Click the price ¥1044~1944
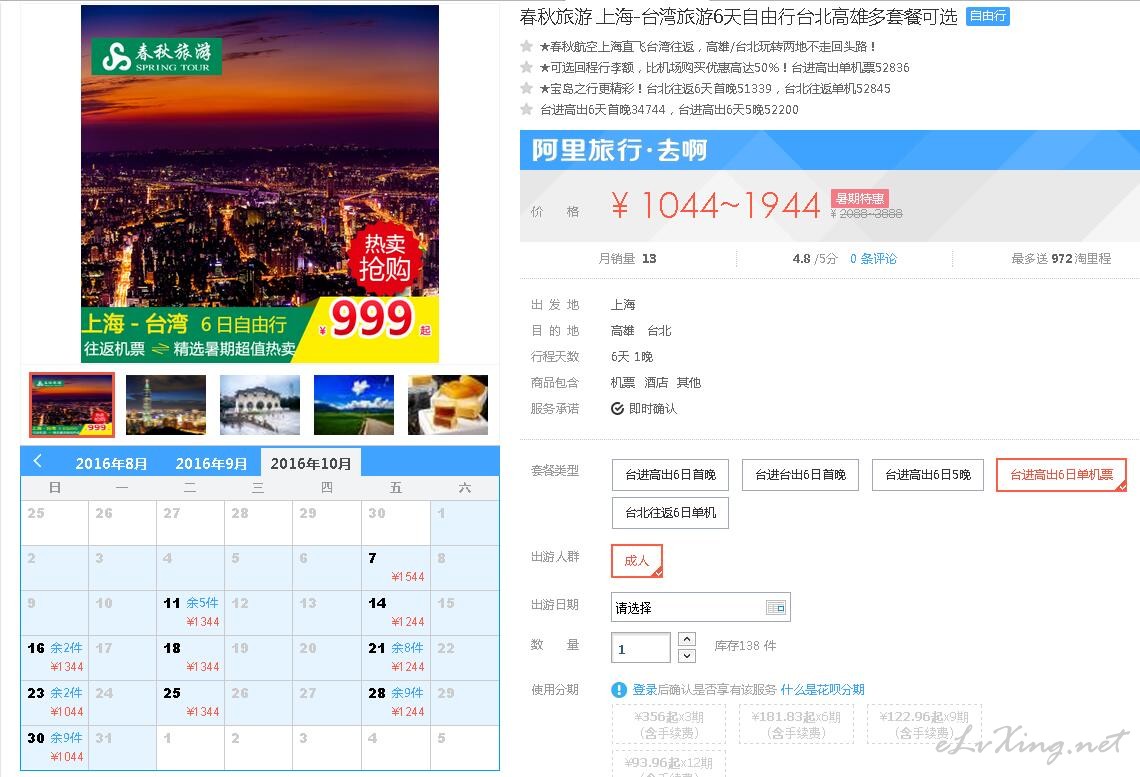Viewport: 1140px width, 777px height. click(x=715, y=206)
